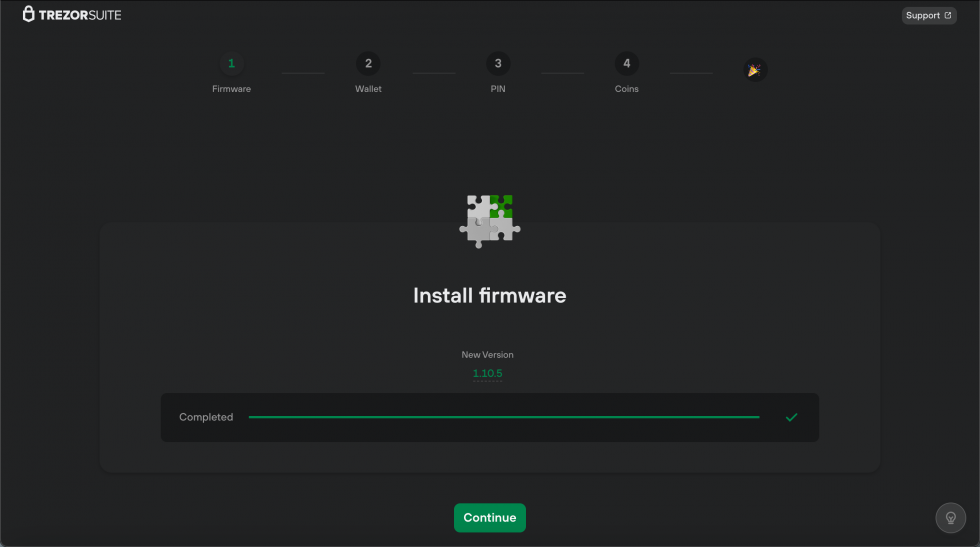
Task: Select step 4 Coins circle
Action: [x=627, y=63]
